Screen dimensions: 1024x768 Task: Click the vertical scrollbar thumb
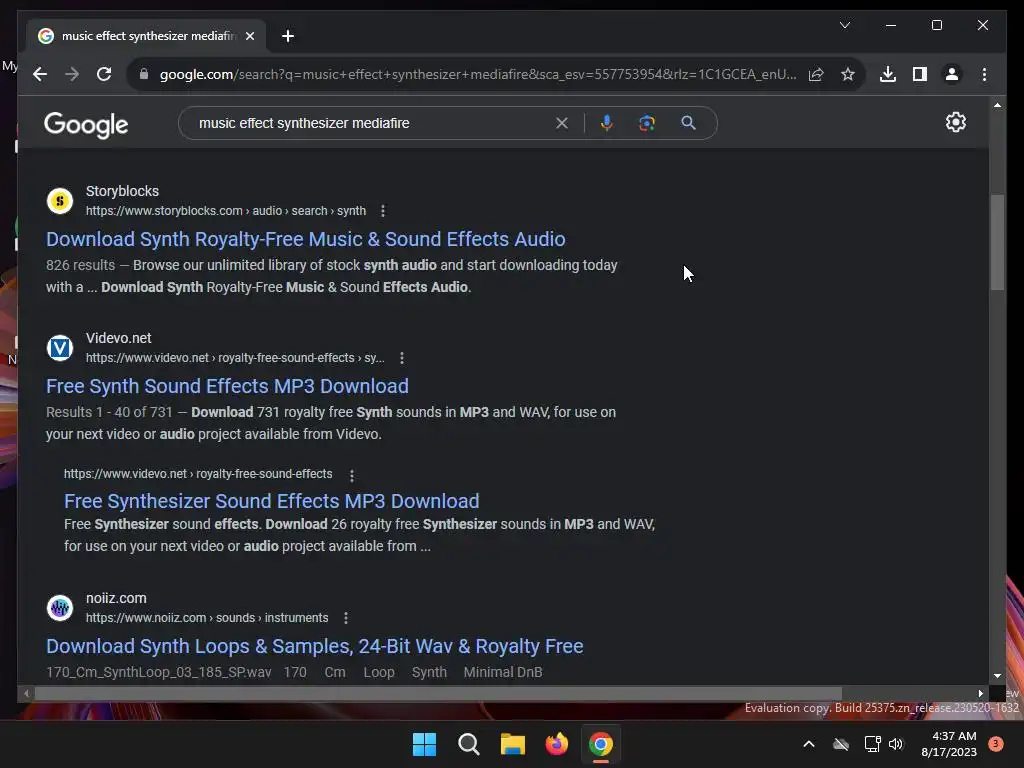click(997, 242)
